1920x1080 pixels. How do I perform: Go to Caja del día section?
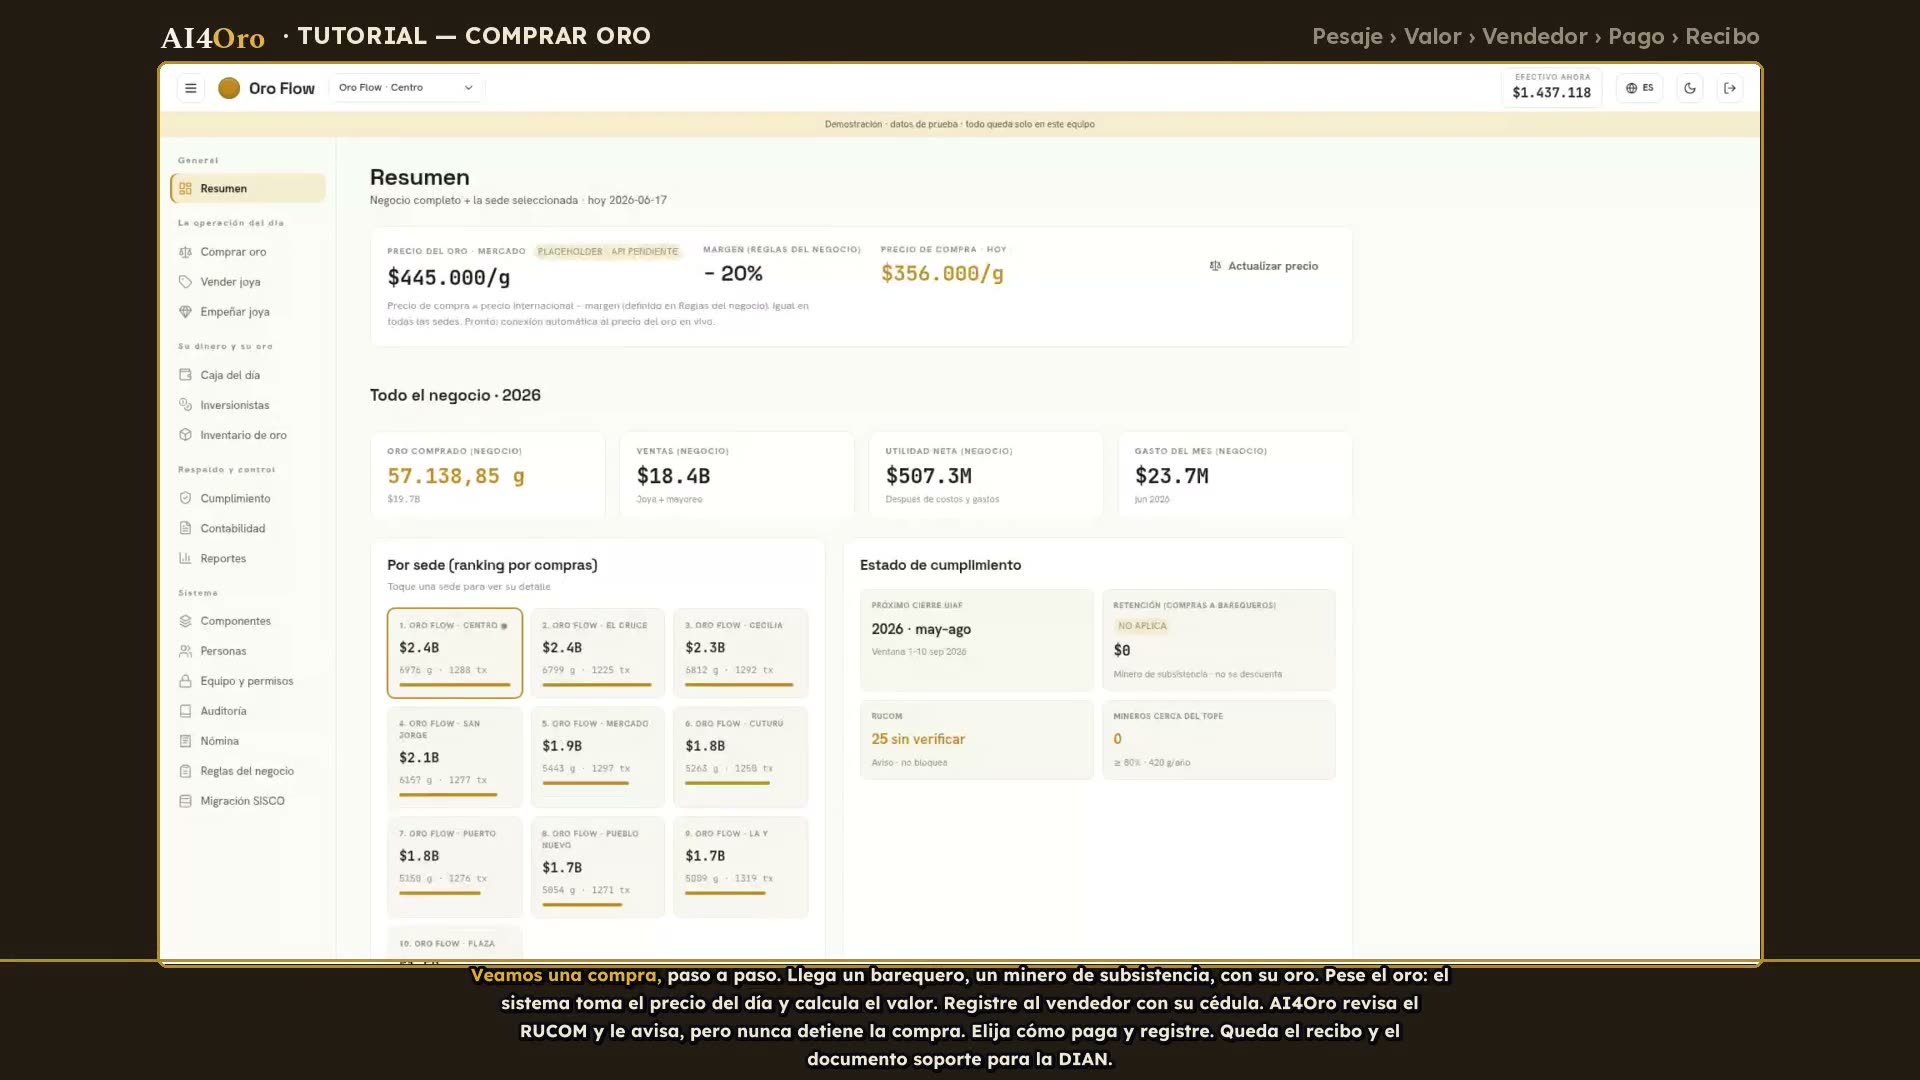click(247, 375)
